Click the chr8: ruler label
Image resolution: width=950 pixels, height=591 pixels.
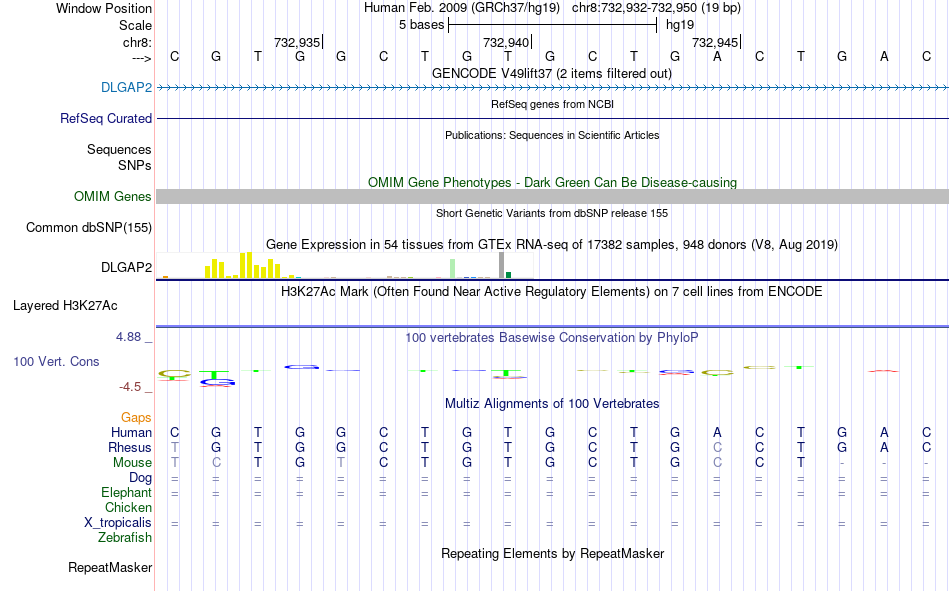pos(137,42)
